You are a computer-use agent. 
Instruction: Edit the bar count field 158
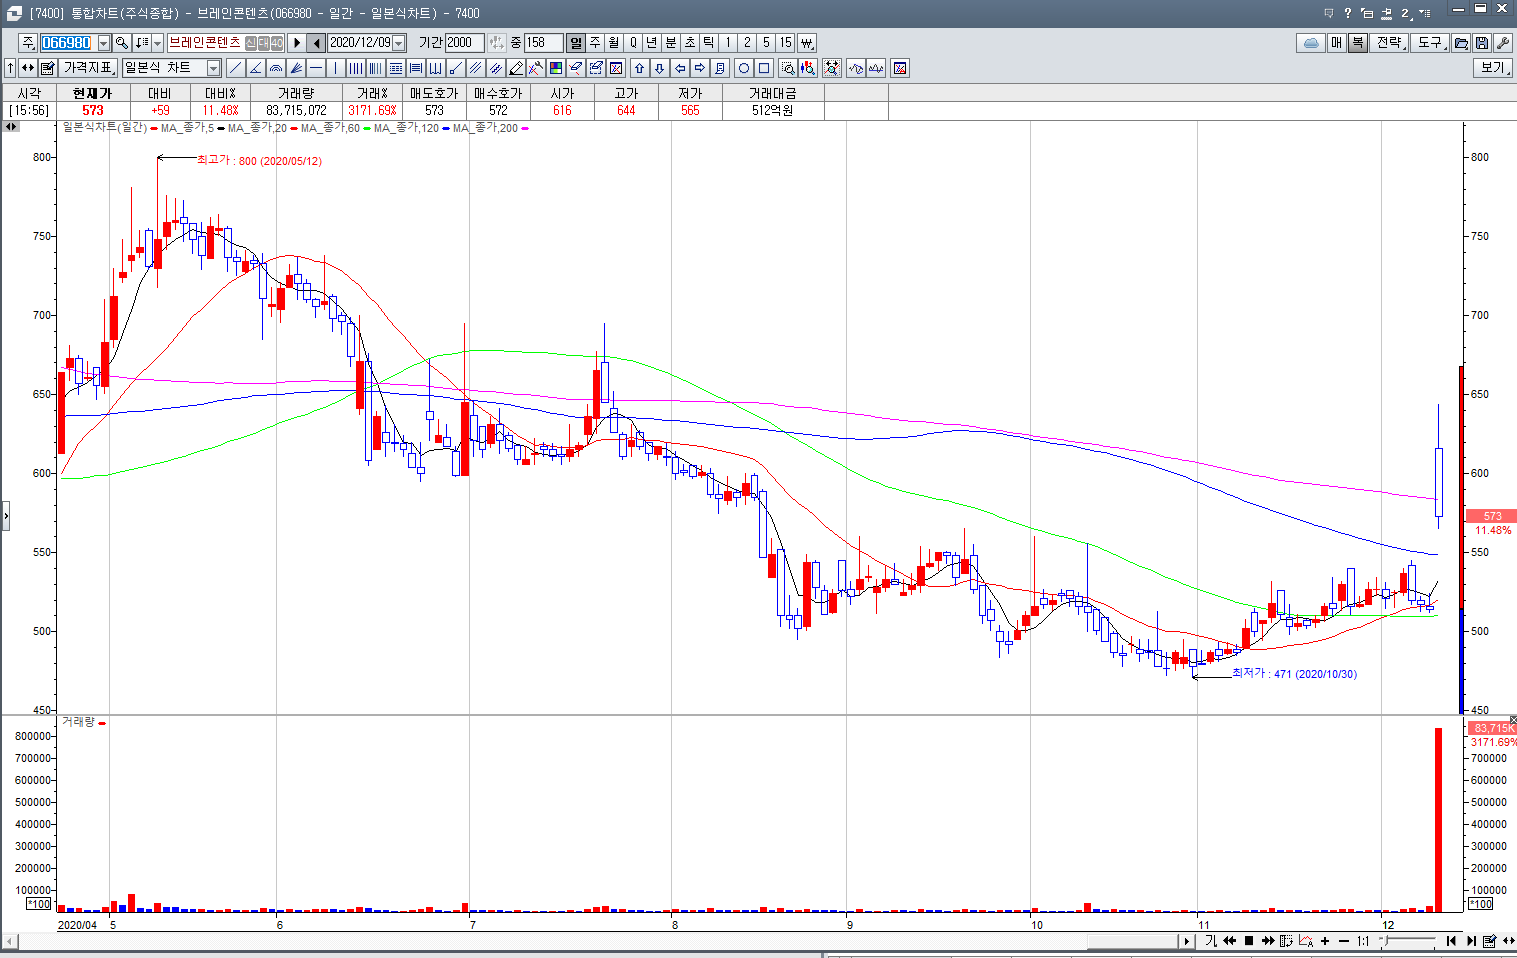click(x=543, y=43)
